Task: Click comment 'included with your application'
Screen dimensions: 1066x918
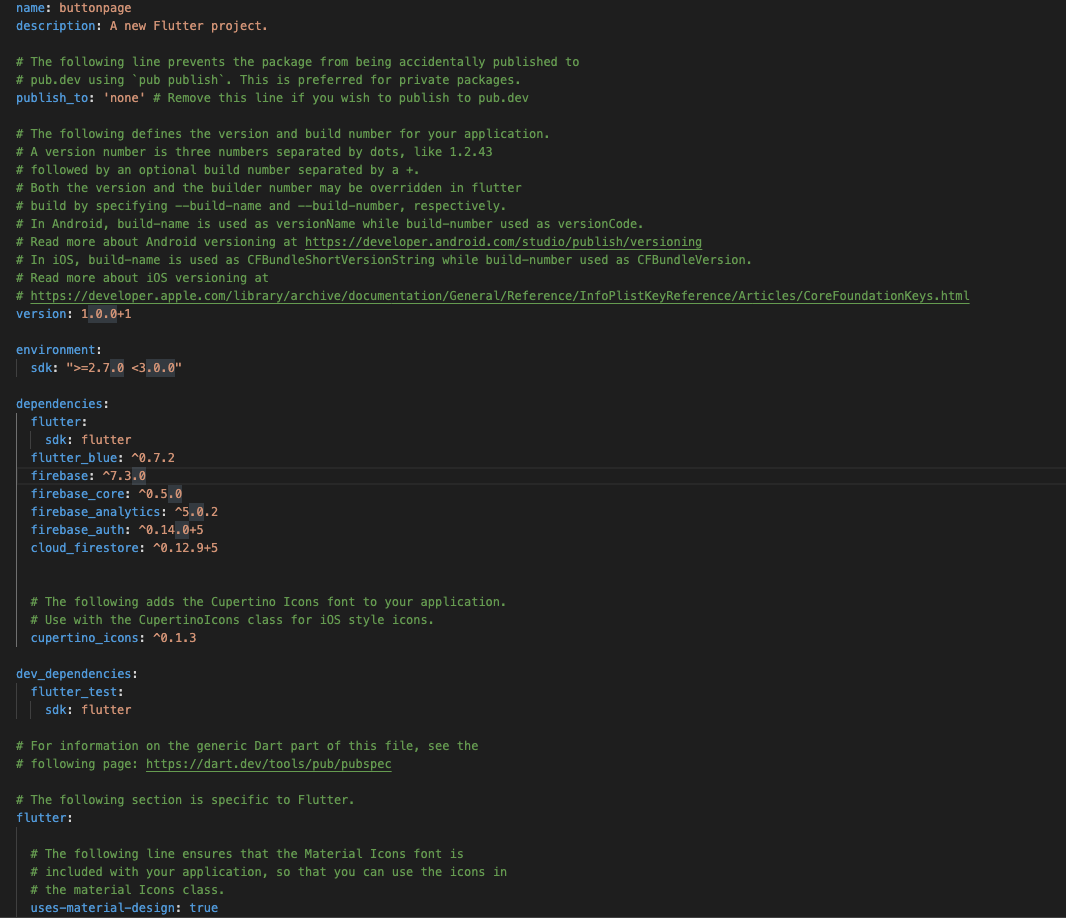Action: pos(269,872)
